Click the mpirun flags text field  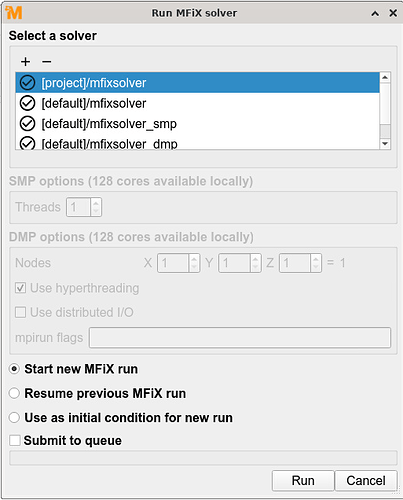tap(240, 338)
